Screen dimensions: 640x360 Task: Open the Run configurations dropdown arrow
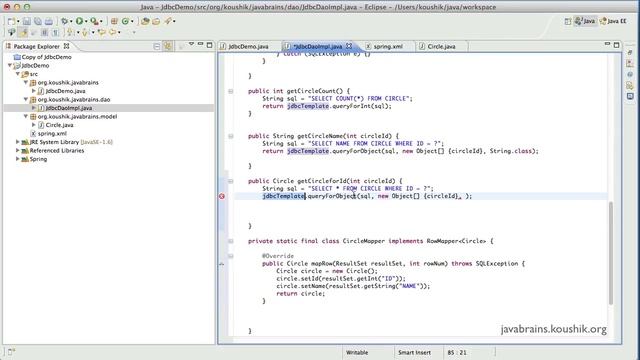(86, 22)
